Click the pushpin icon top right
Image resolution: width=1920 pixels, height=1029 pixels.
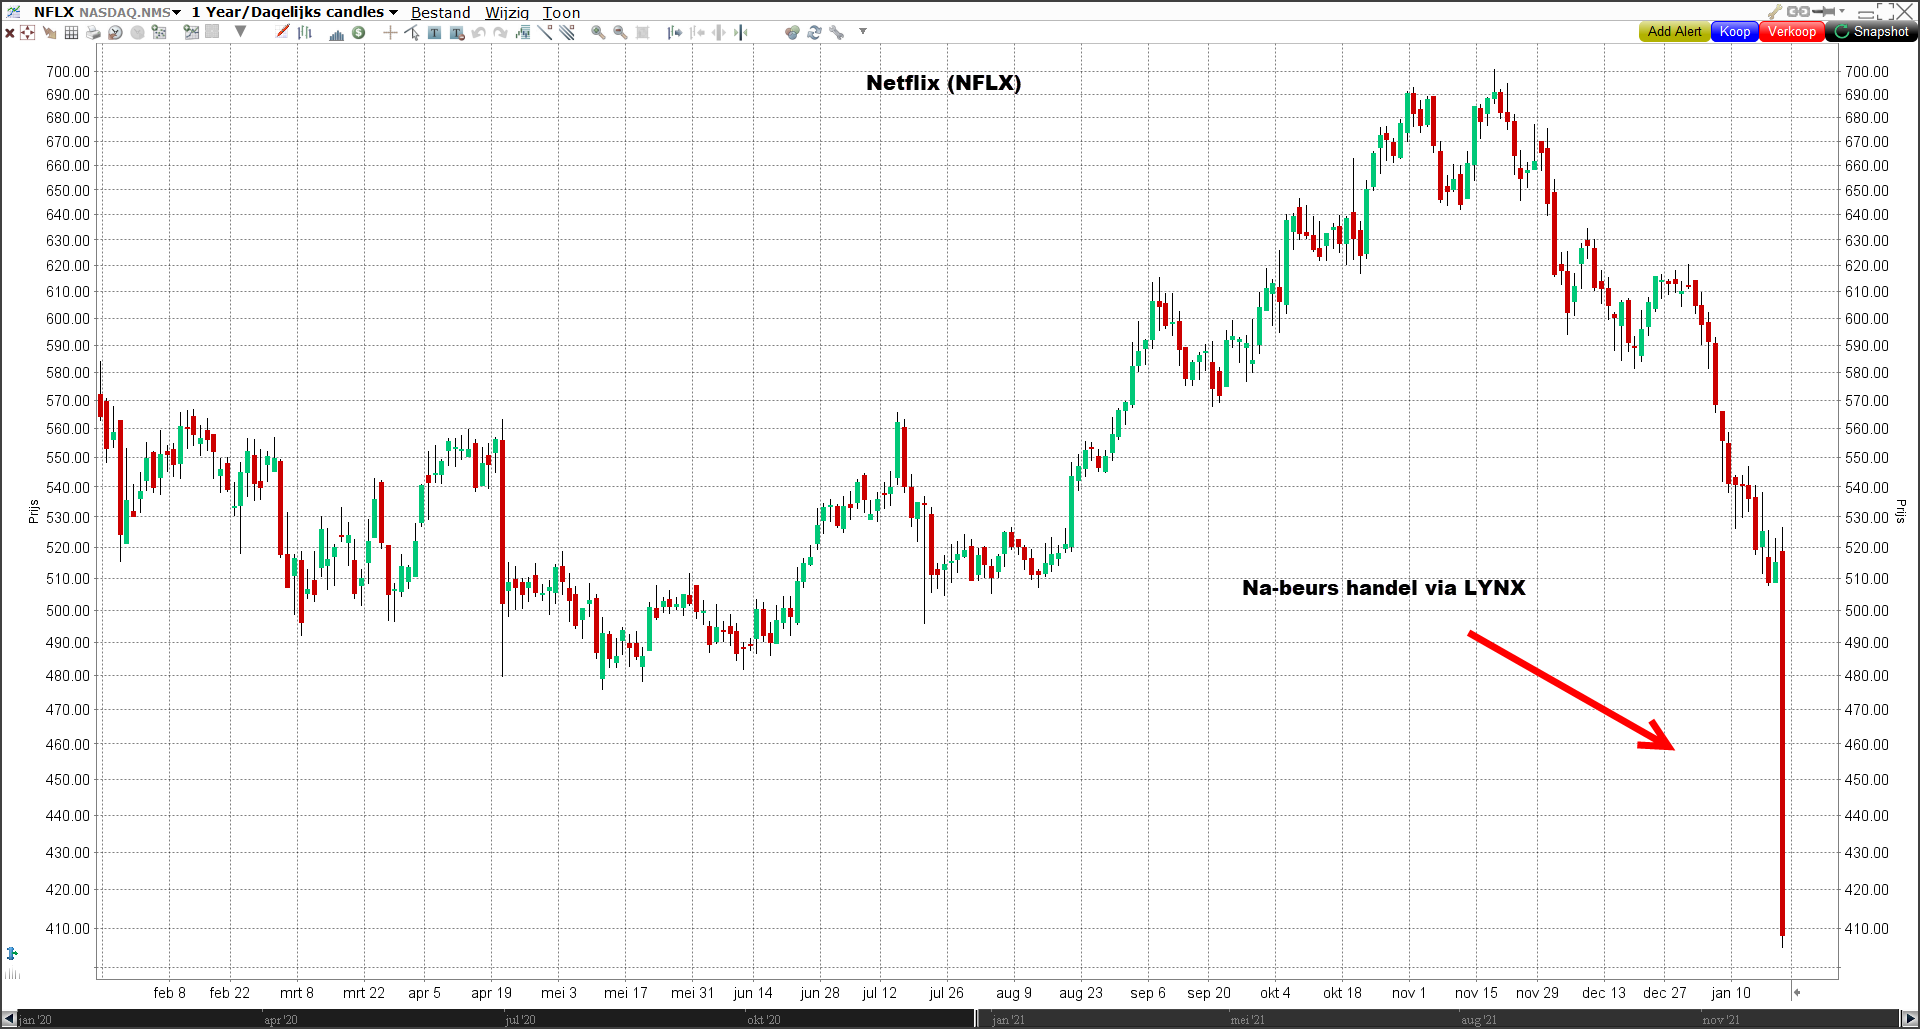coord(1823,11)
